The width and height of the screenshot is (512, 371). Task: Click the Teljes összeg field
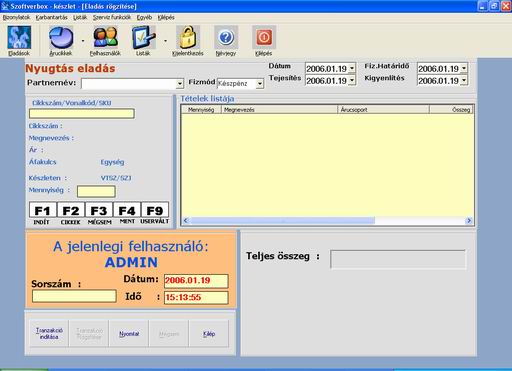(x=398, y=259)
